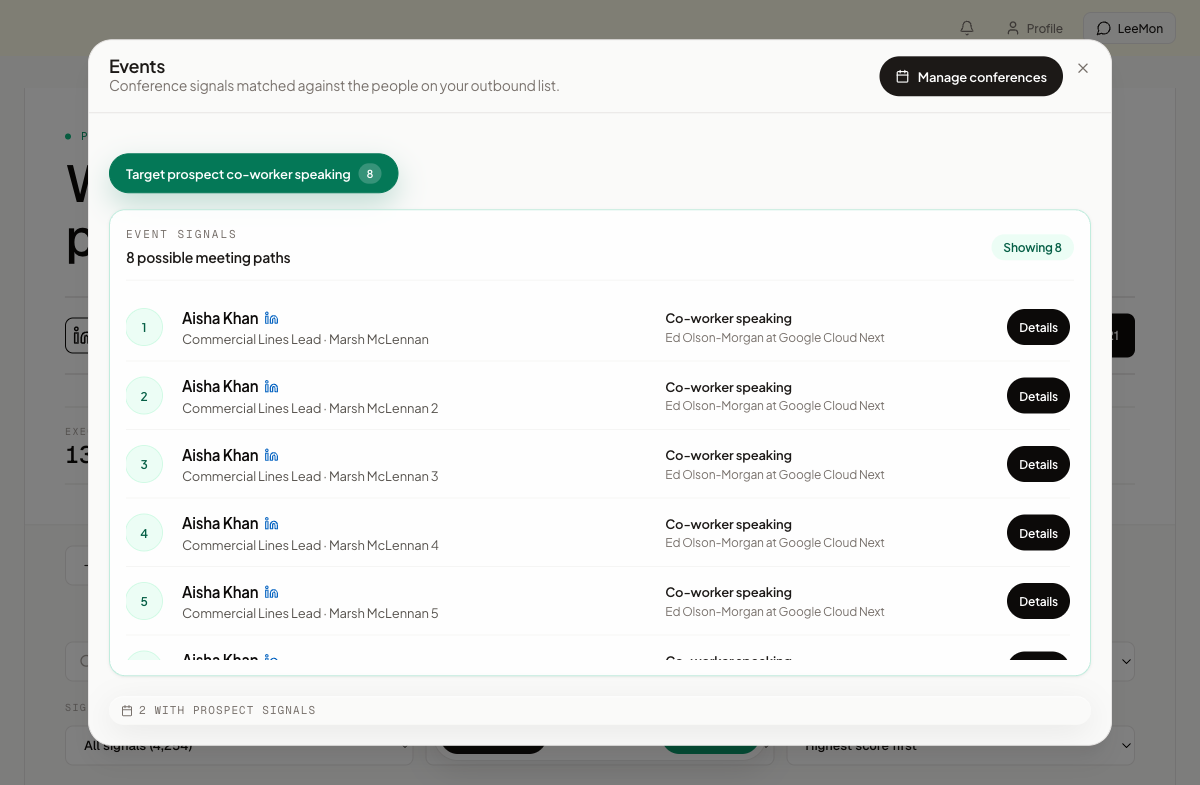
Task: Open LinkedIn icon in Marsh McLennan 5 row
Action: [271, 592]
